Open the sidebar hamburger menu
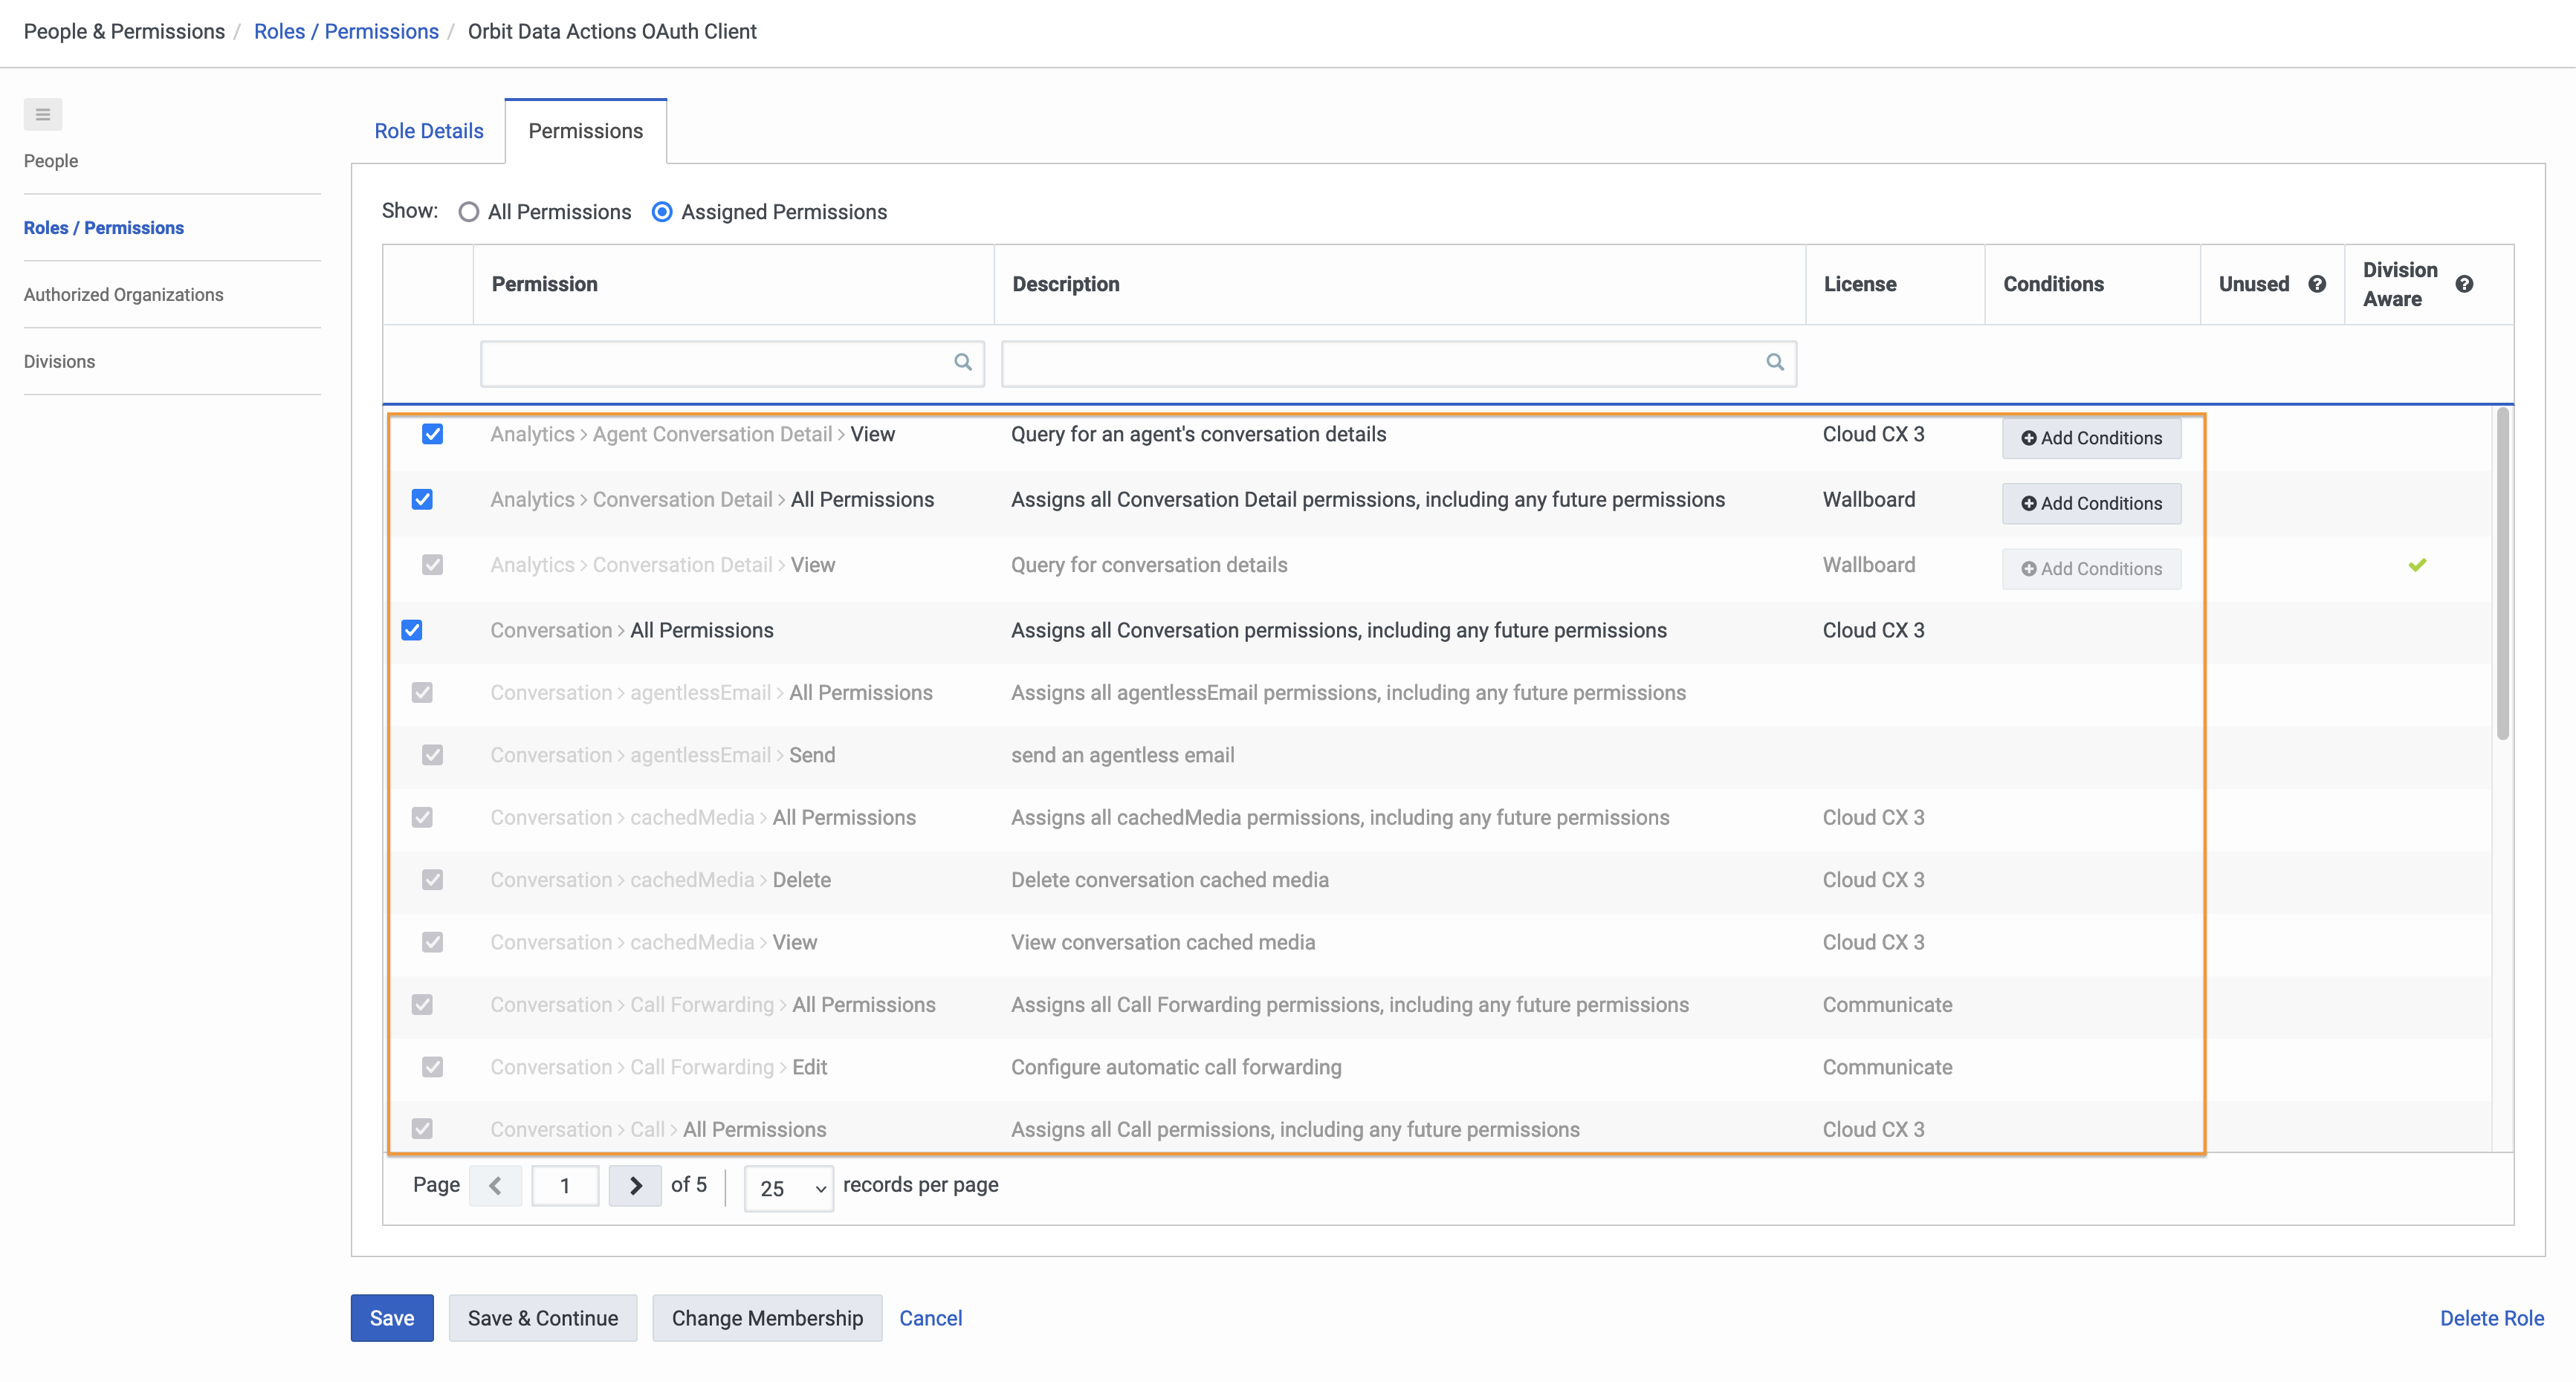The image size is (2576, 1382). [42, 114]
